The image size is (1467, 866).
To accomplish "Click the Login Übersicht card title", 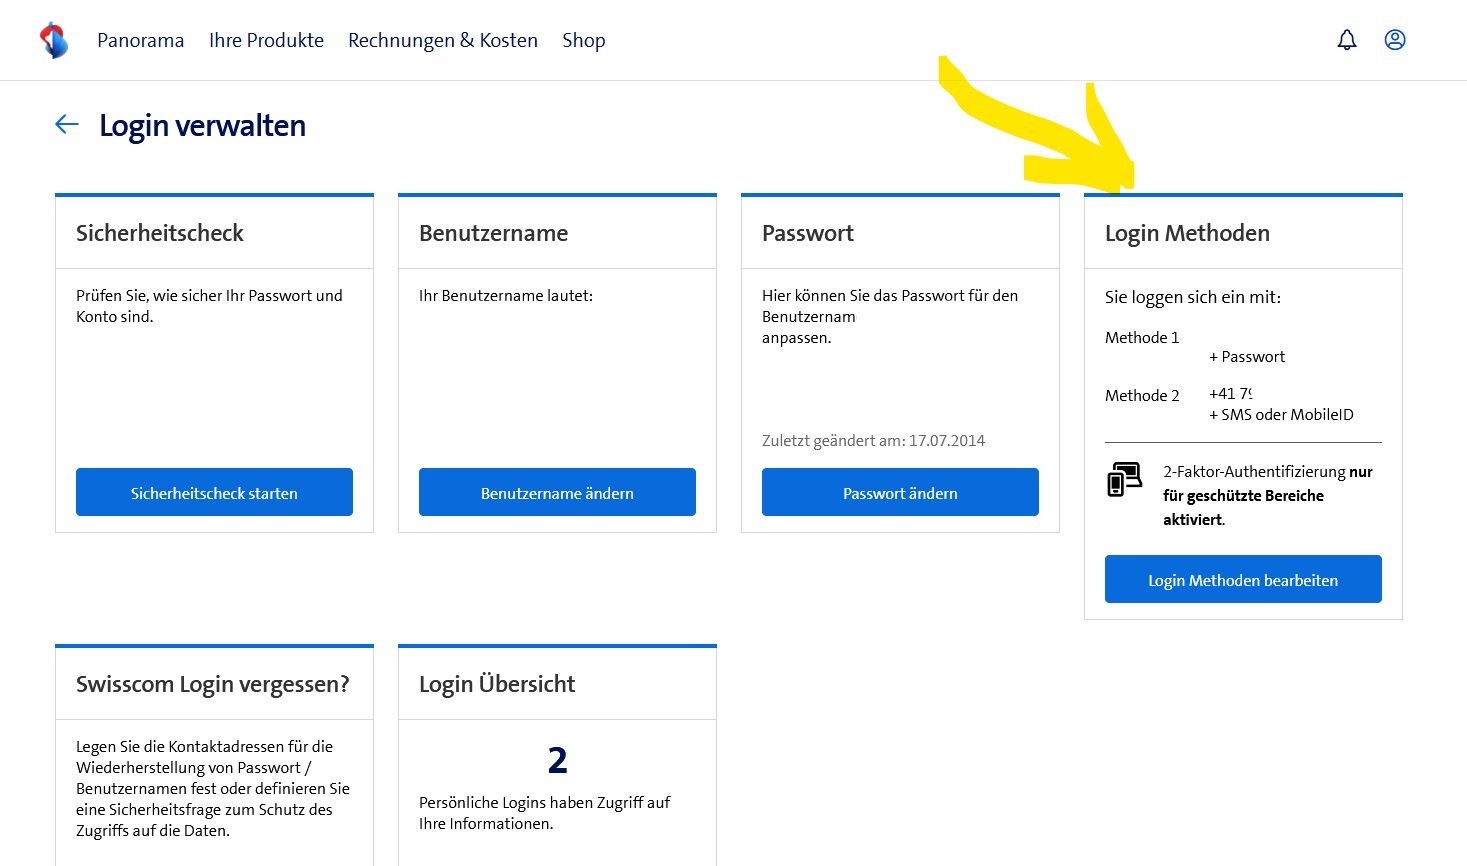I will [497, 684].
